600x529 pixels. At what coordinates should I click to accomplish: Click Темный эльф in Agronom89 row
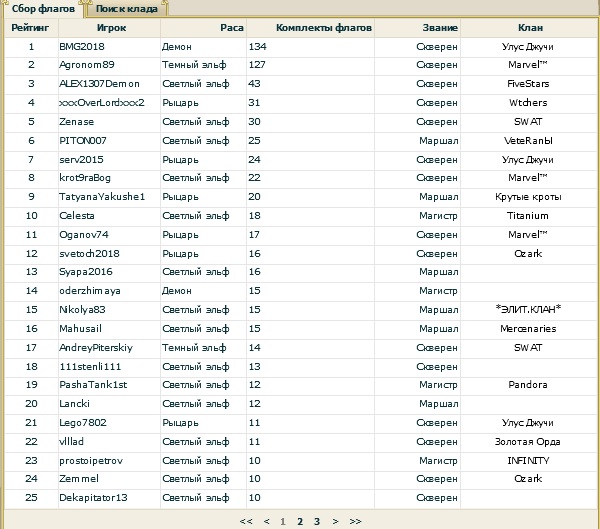[194, 65]
